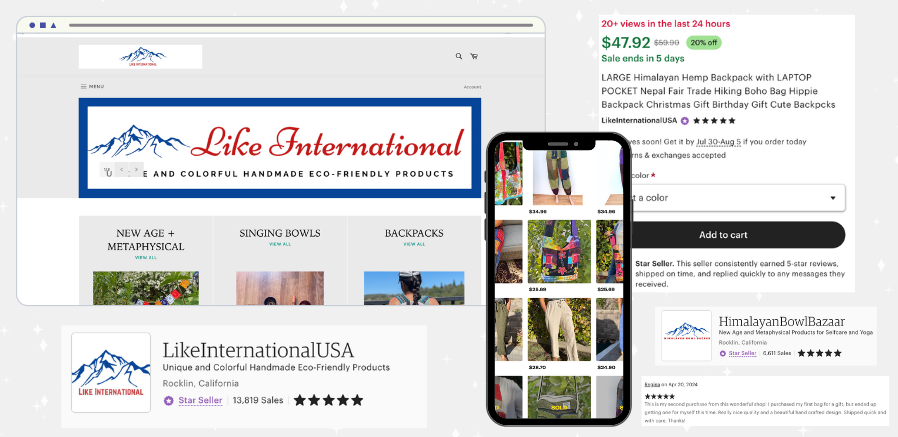Open the Account link on site
Screen dimensions: 898x437
point(472,87)
